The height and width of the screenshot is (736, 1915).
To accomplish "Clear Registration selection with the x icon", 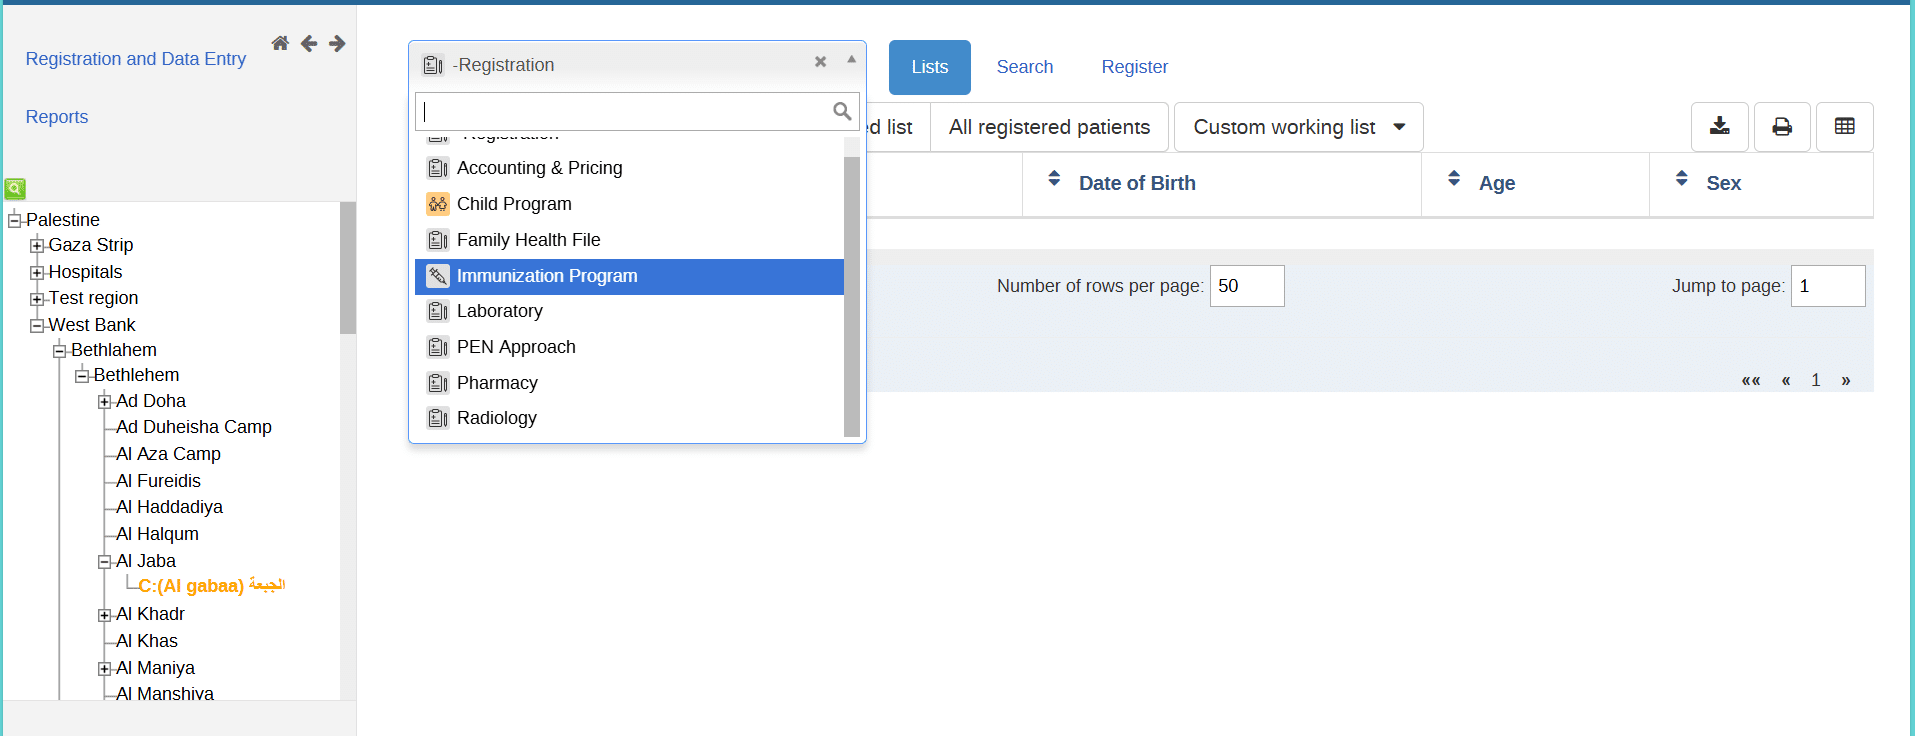I will pos(820,62).
